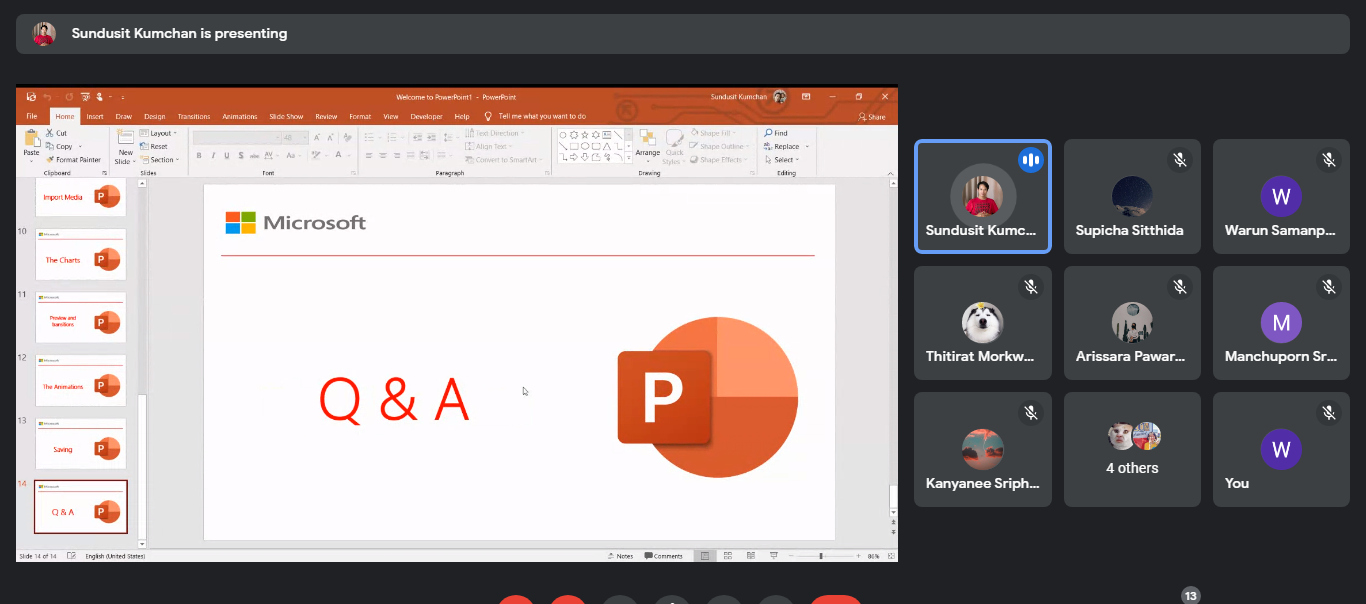Click the Text Shadow S icon
Screen dimensions: 1366x604
(243, 156)
